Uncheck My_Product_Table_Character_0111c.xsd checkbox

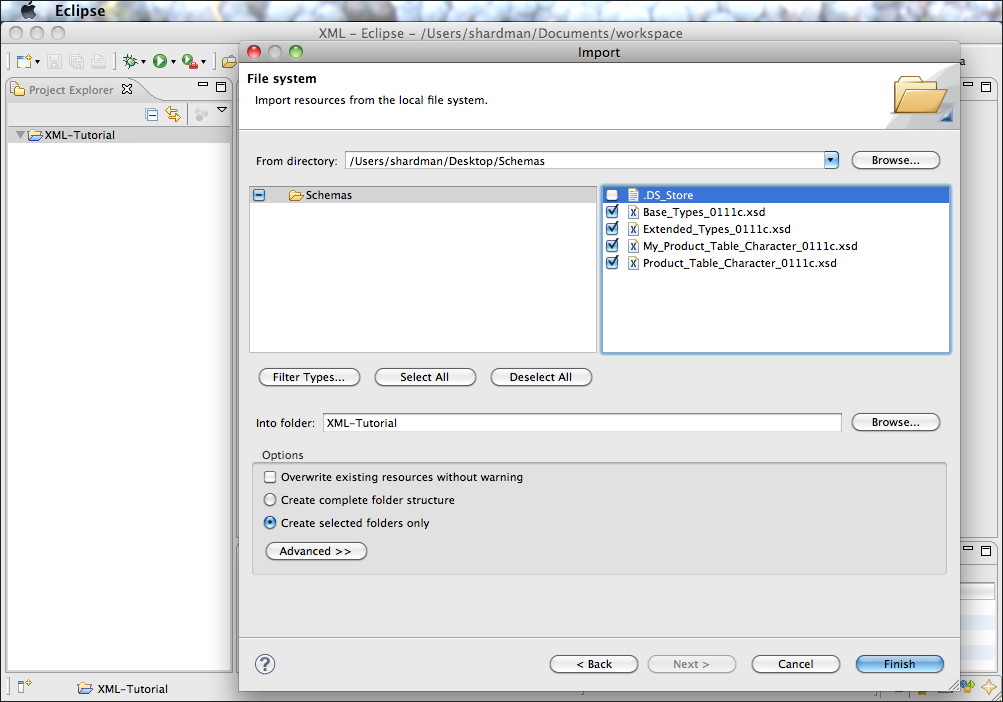coord(612,246)
